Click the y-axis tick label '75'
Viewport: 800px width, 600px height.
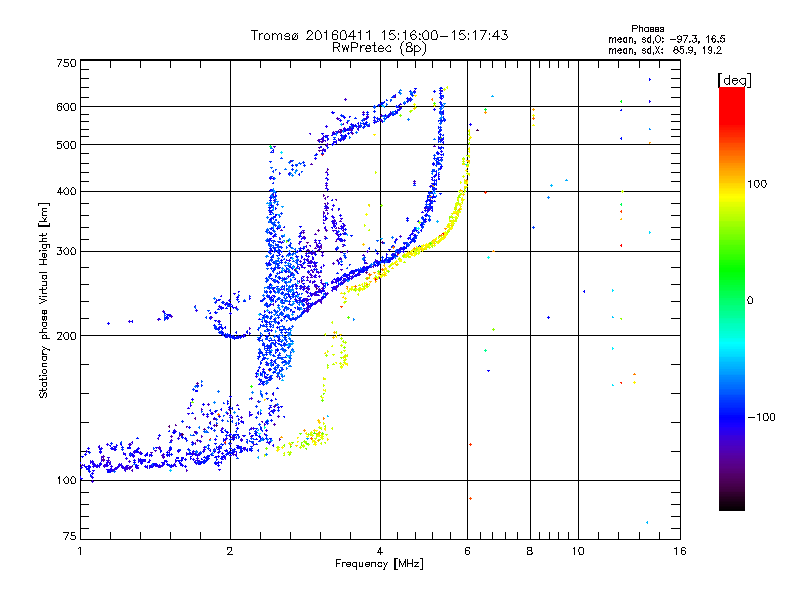(x=70, y=536)
